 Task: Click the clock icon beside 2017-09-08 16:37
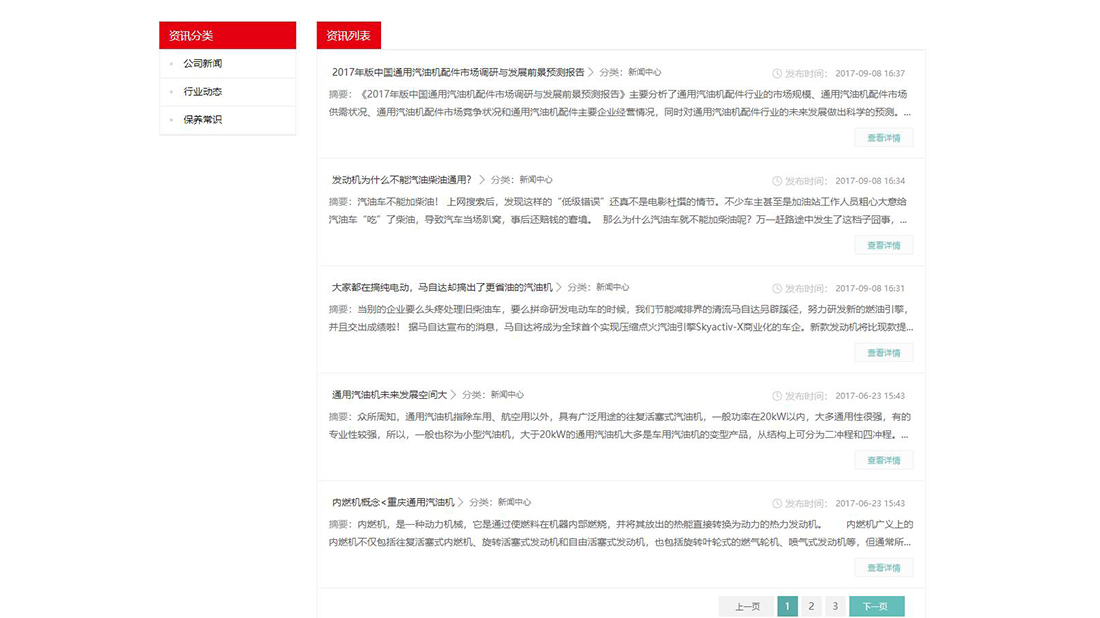777,74
